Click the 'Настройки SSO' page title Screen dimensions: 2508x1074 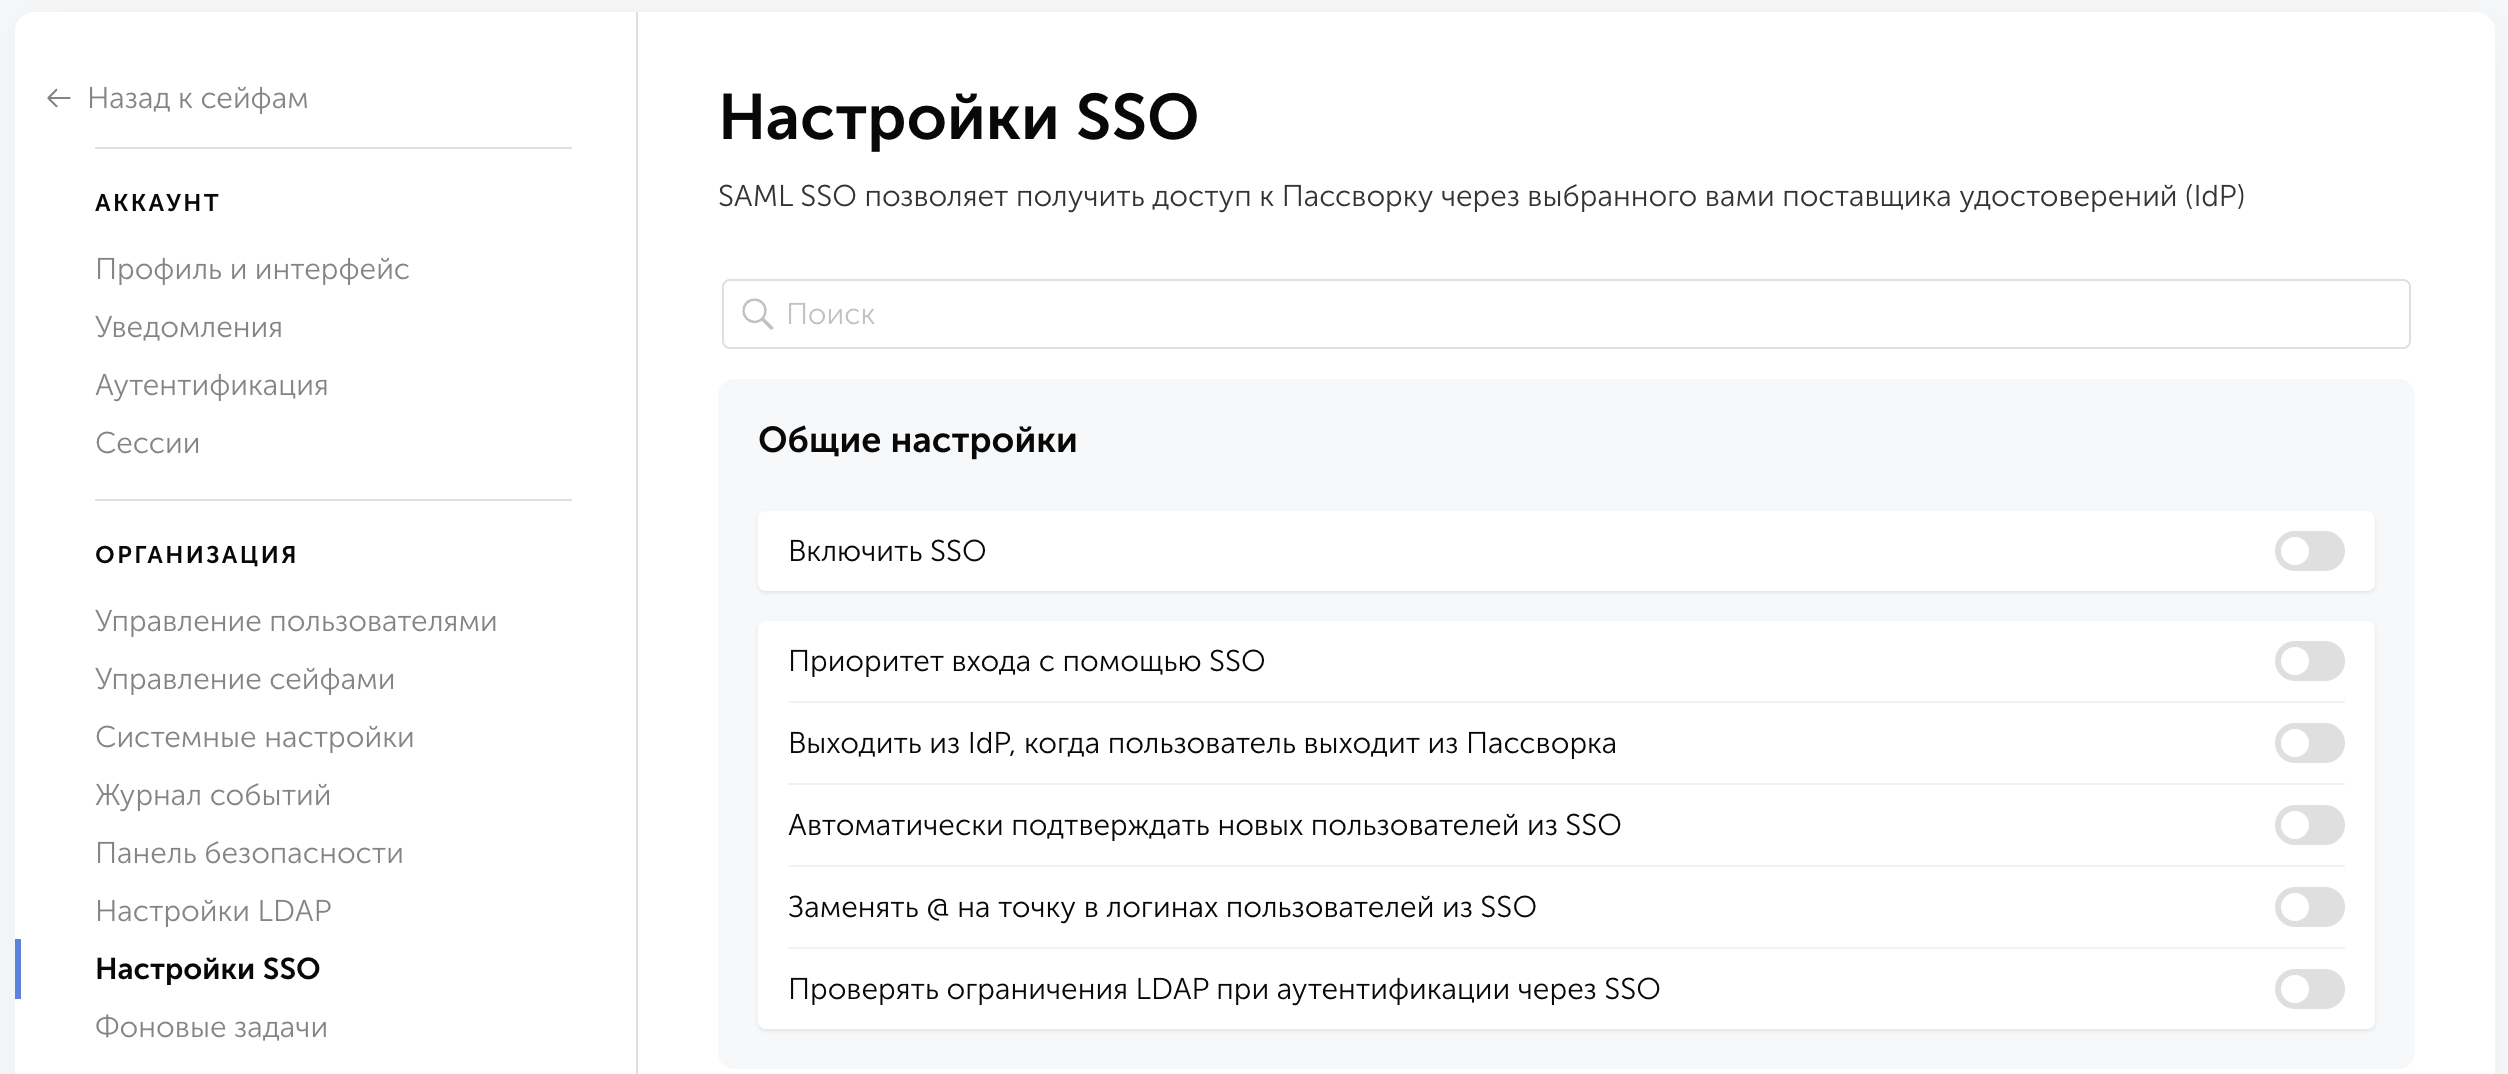[x=958, y=117]
